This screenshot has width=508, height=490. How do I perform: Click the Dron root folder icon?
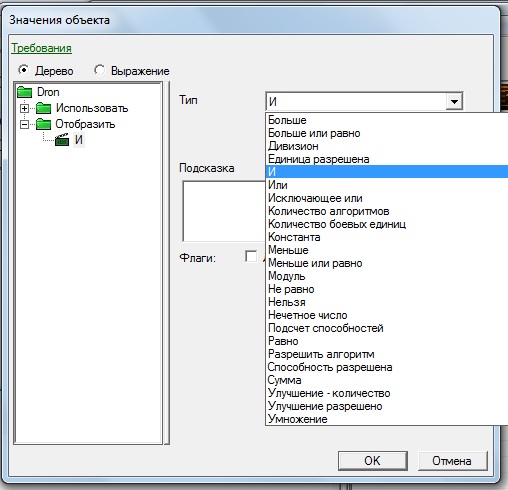pyautogui.click(x=24, y=92)
